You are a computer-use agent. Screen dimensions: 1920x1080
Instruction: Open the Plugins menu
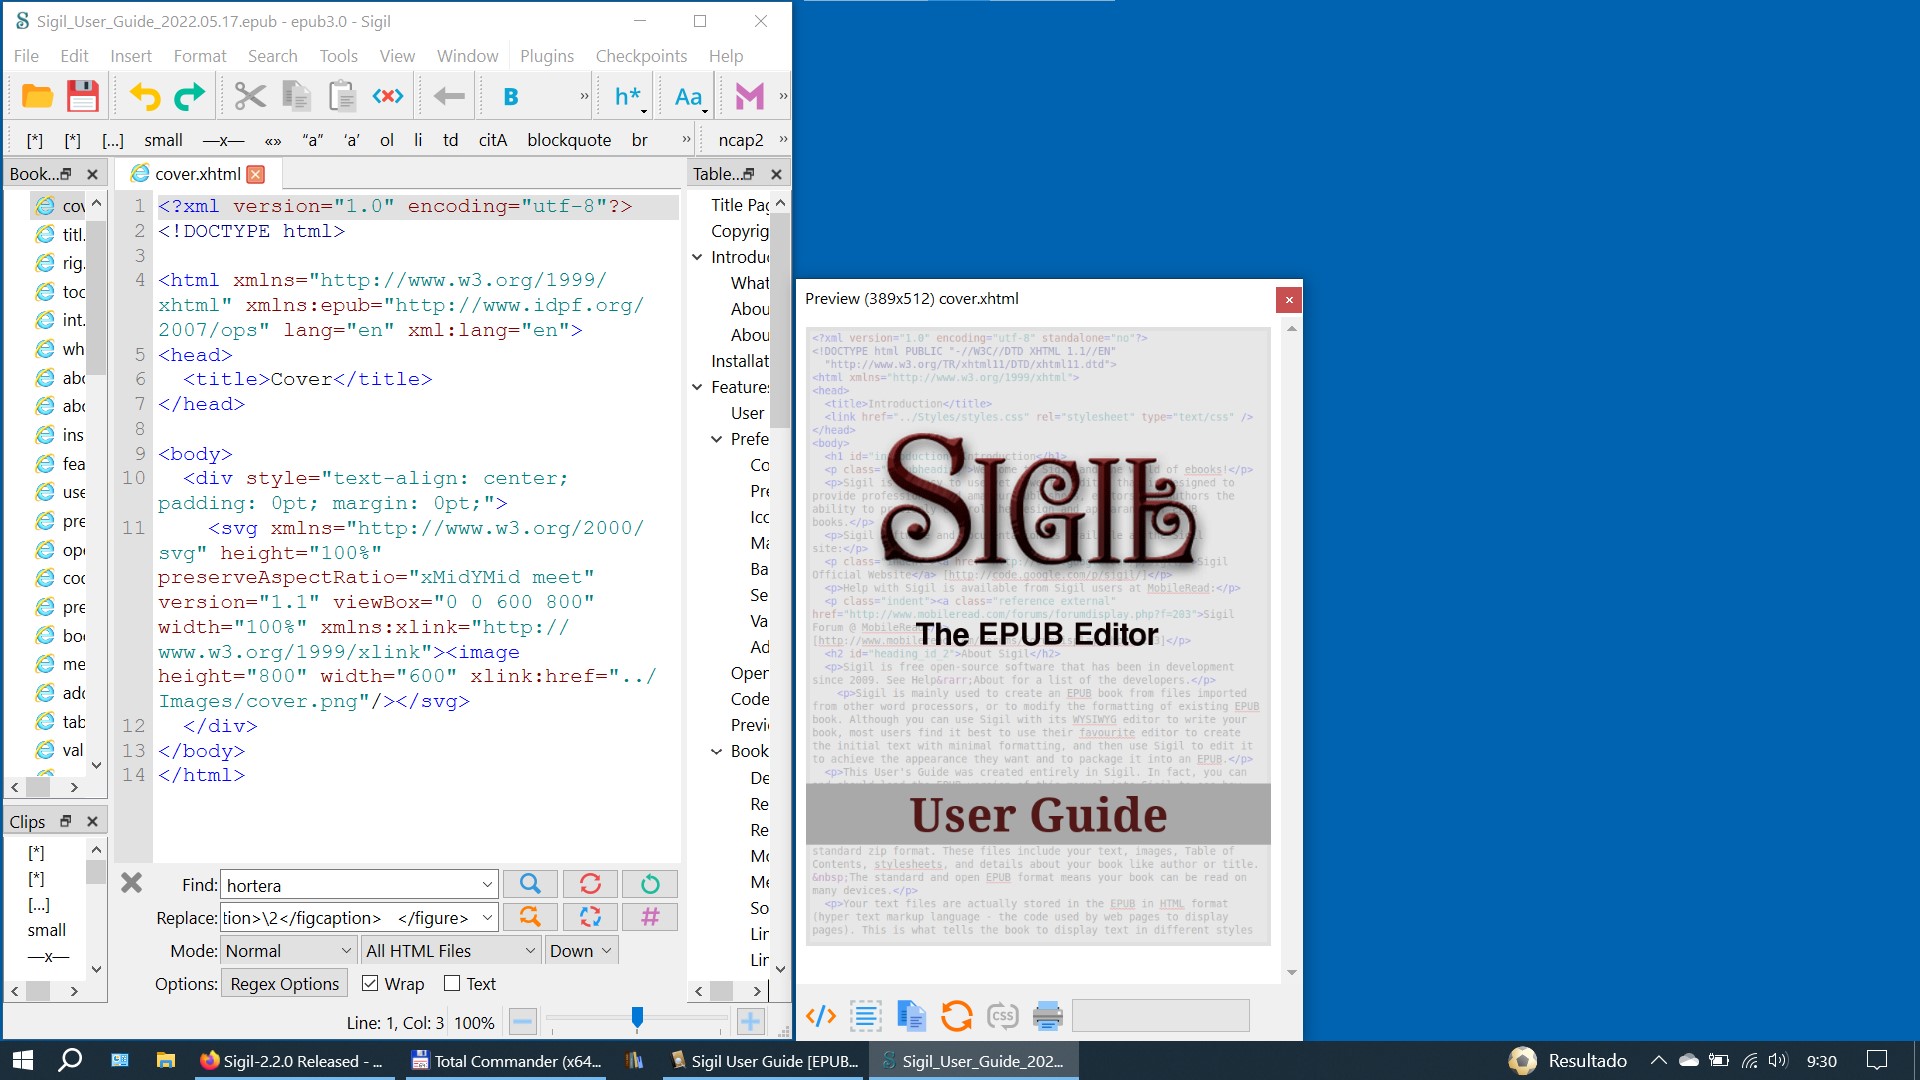point(547,56)
